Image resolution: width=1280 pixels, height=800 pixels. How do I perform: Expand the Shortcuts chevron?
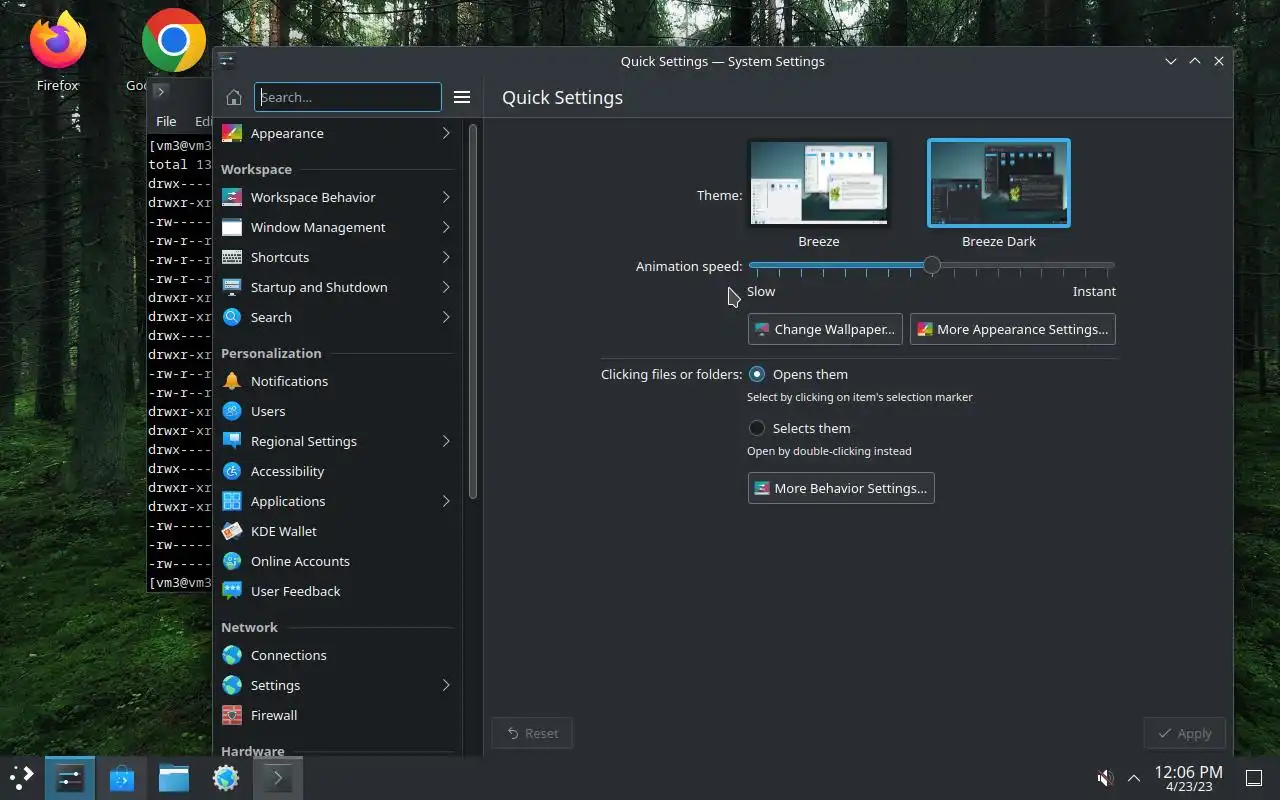click(446, 257)
